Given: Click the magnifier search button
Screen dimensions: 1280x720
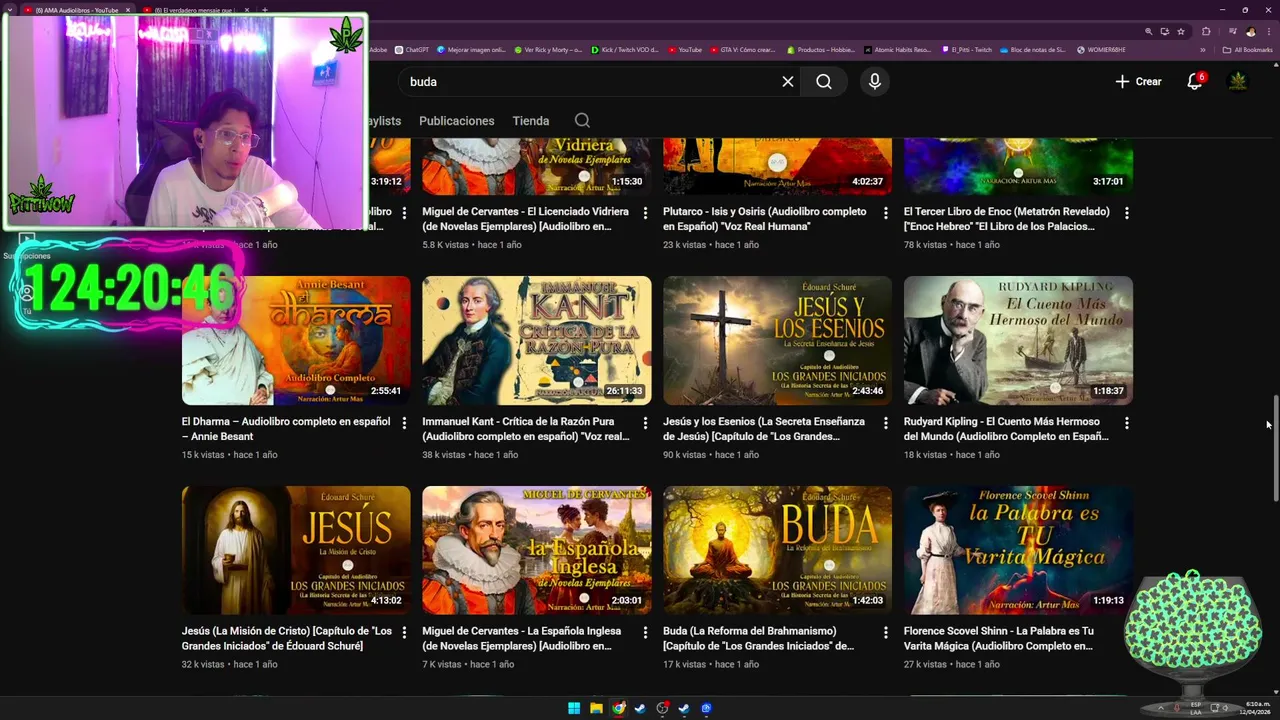Looking at the screenshot, I should click(824, 82).
